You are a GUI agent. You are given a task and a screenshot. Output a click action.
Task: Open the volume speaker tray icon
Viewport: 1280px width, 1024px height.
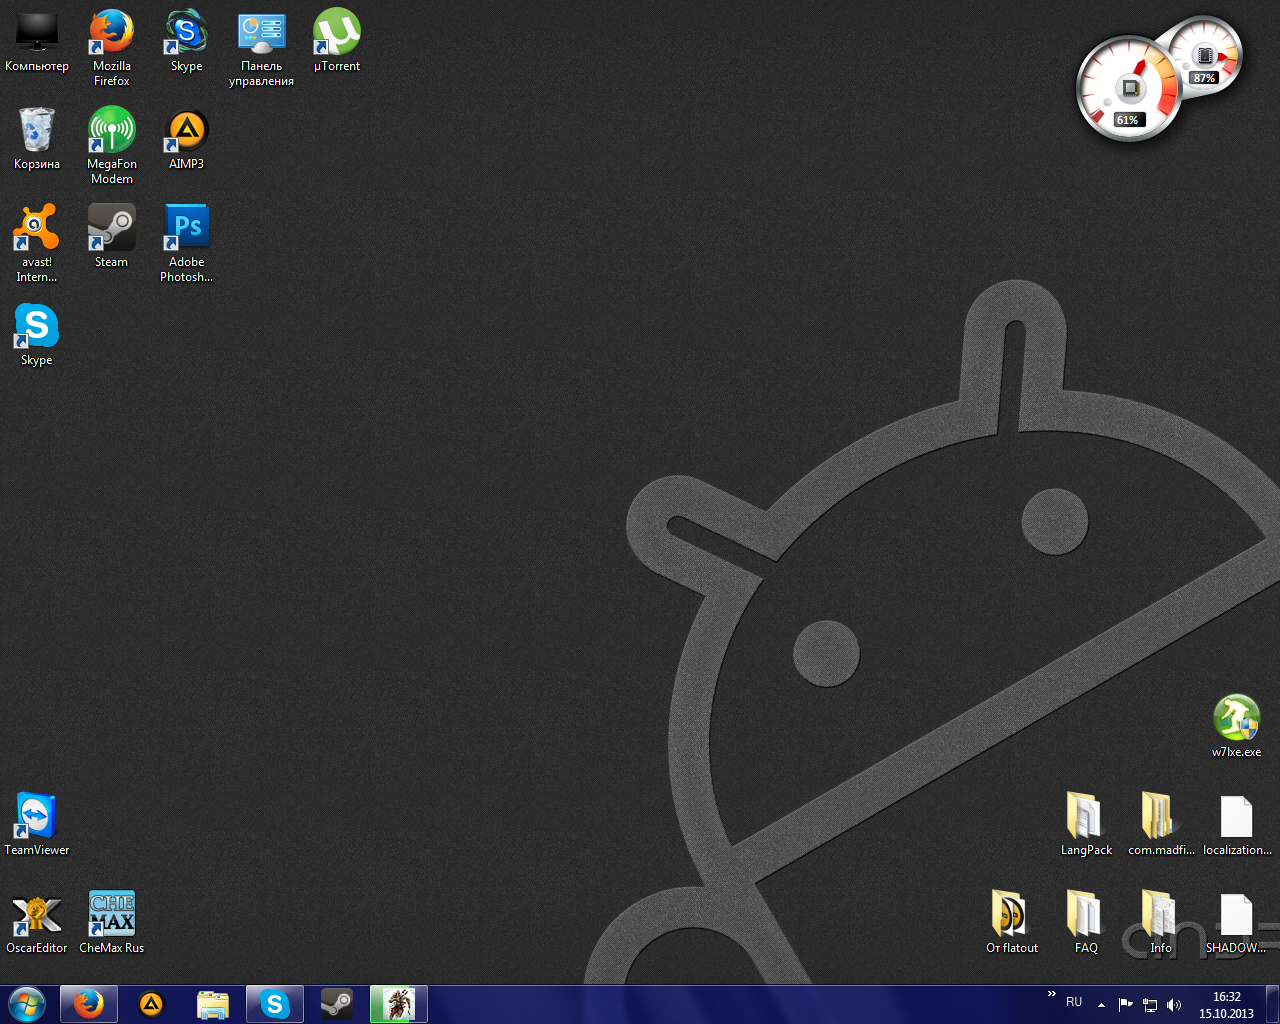[1174, 1005]
